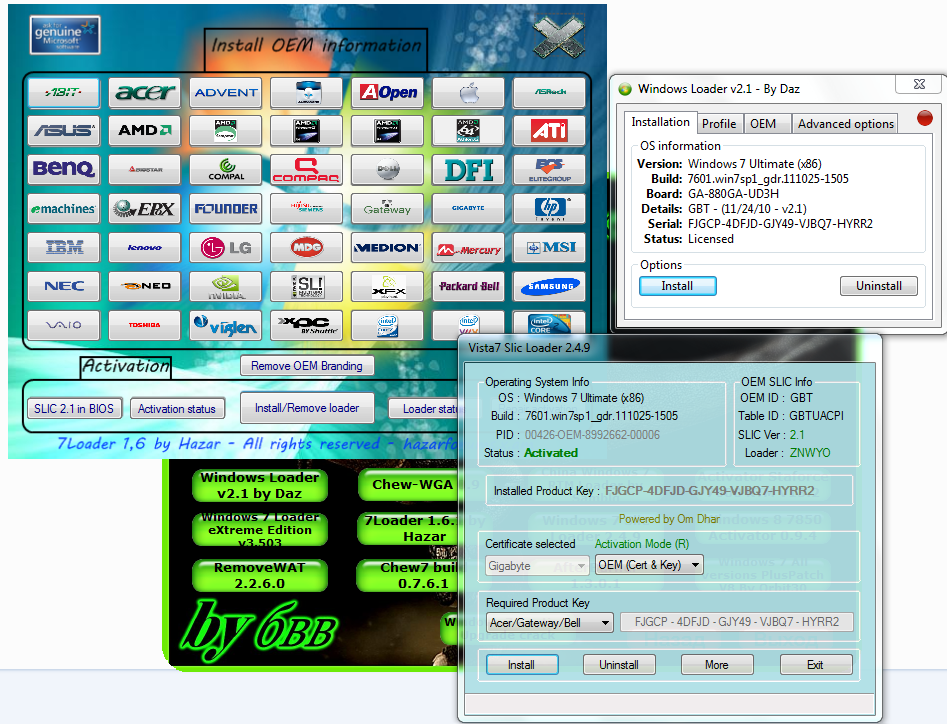Pick the LG brand logo

coord(226,247)
